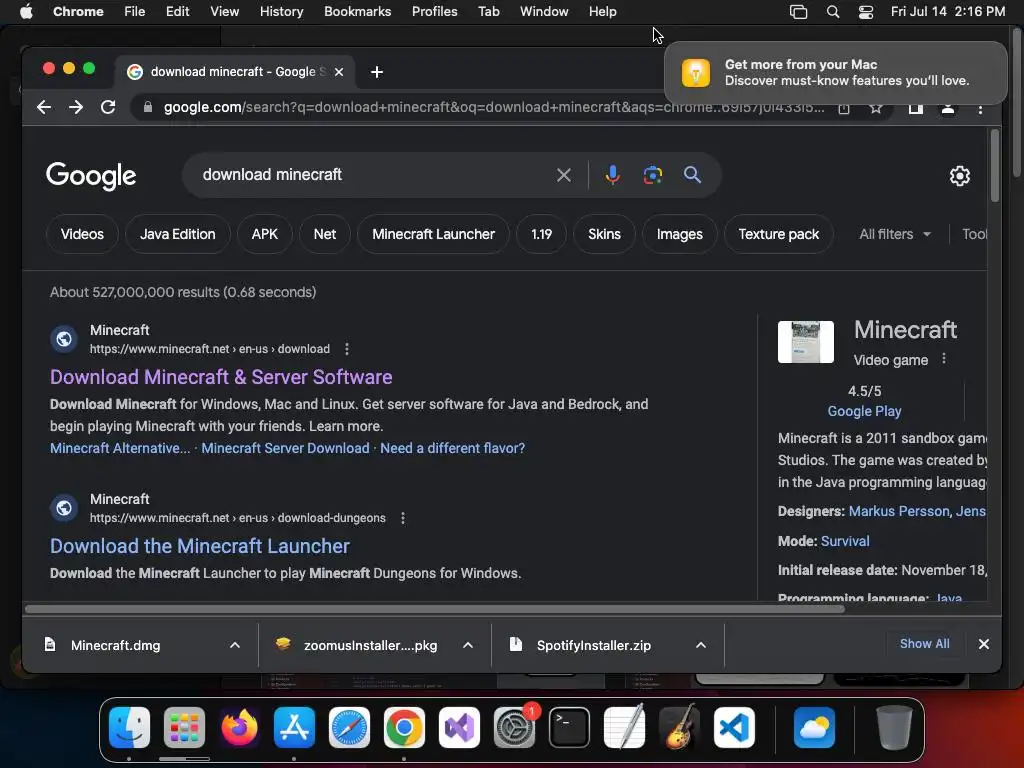Open Google Lens image search
The image size is (1024, 768).
652,175
